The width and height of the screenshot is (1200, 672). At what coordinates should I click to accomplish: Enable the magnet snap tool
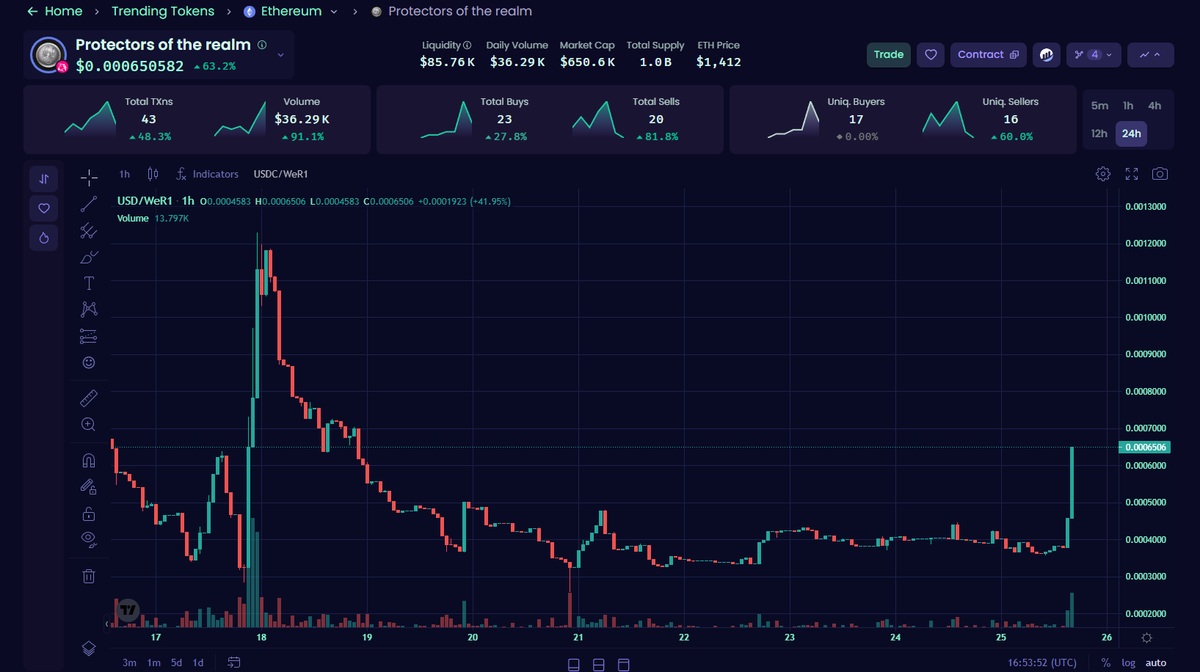coord(88,459)
